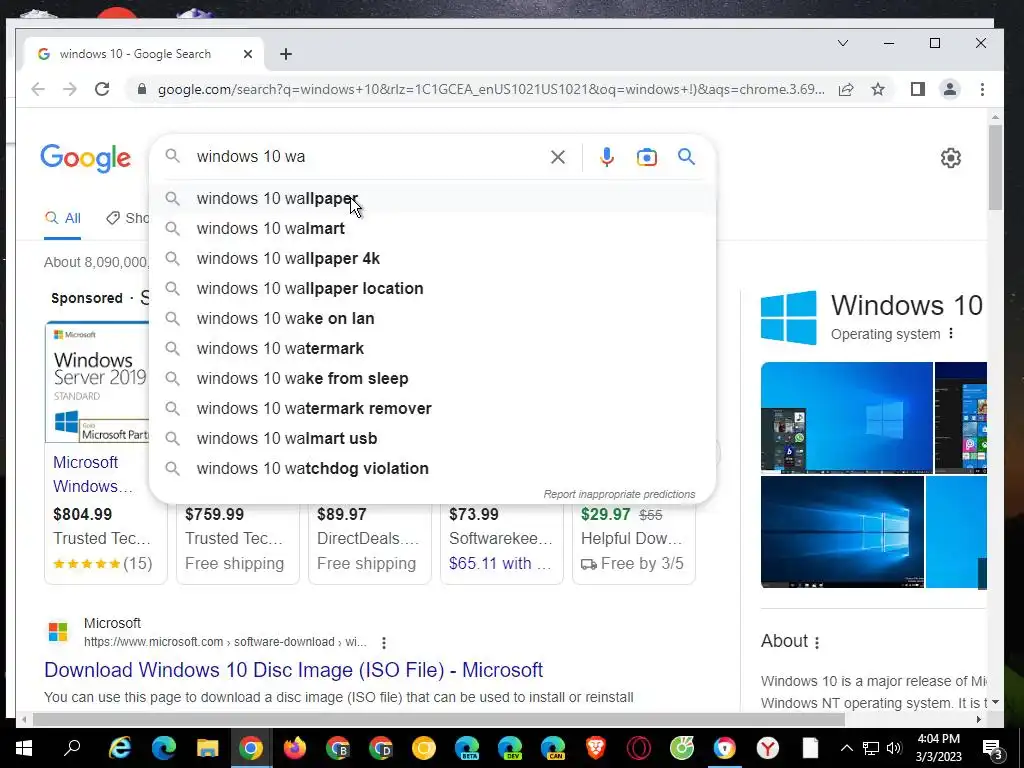Screen dimensions: 1024x768
Task: Open Download Windows 10 Disc Image link
Action: tap(293, 670)
